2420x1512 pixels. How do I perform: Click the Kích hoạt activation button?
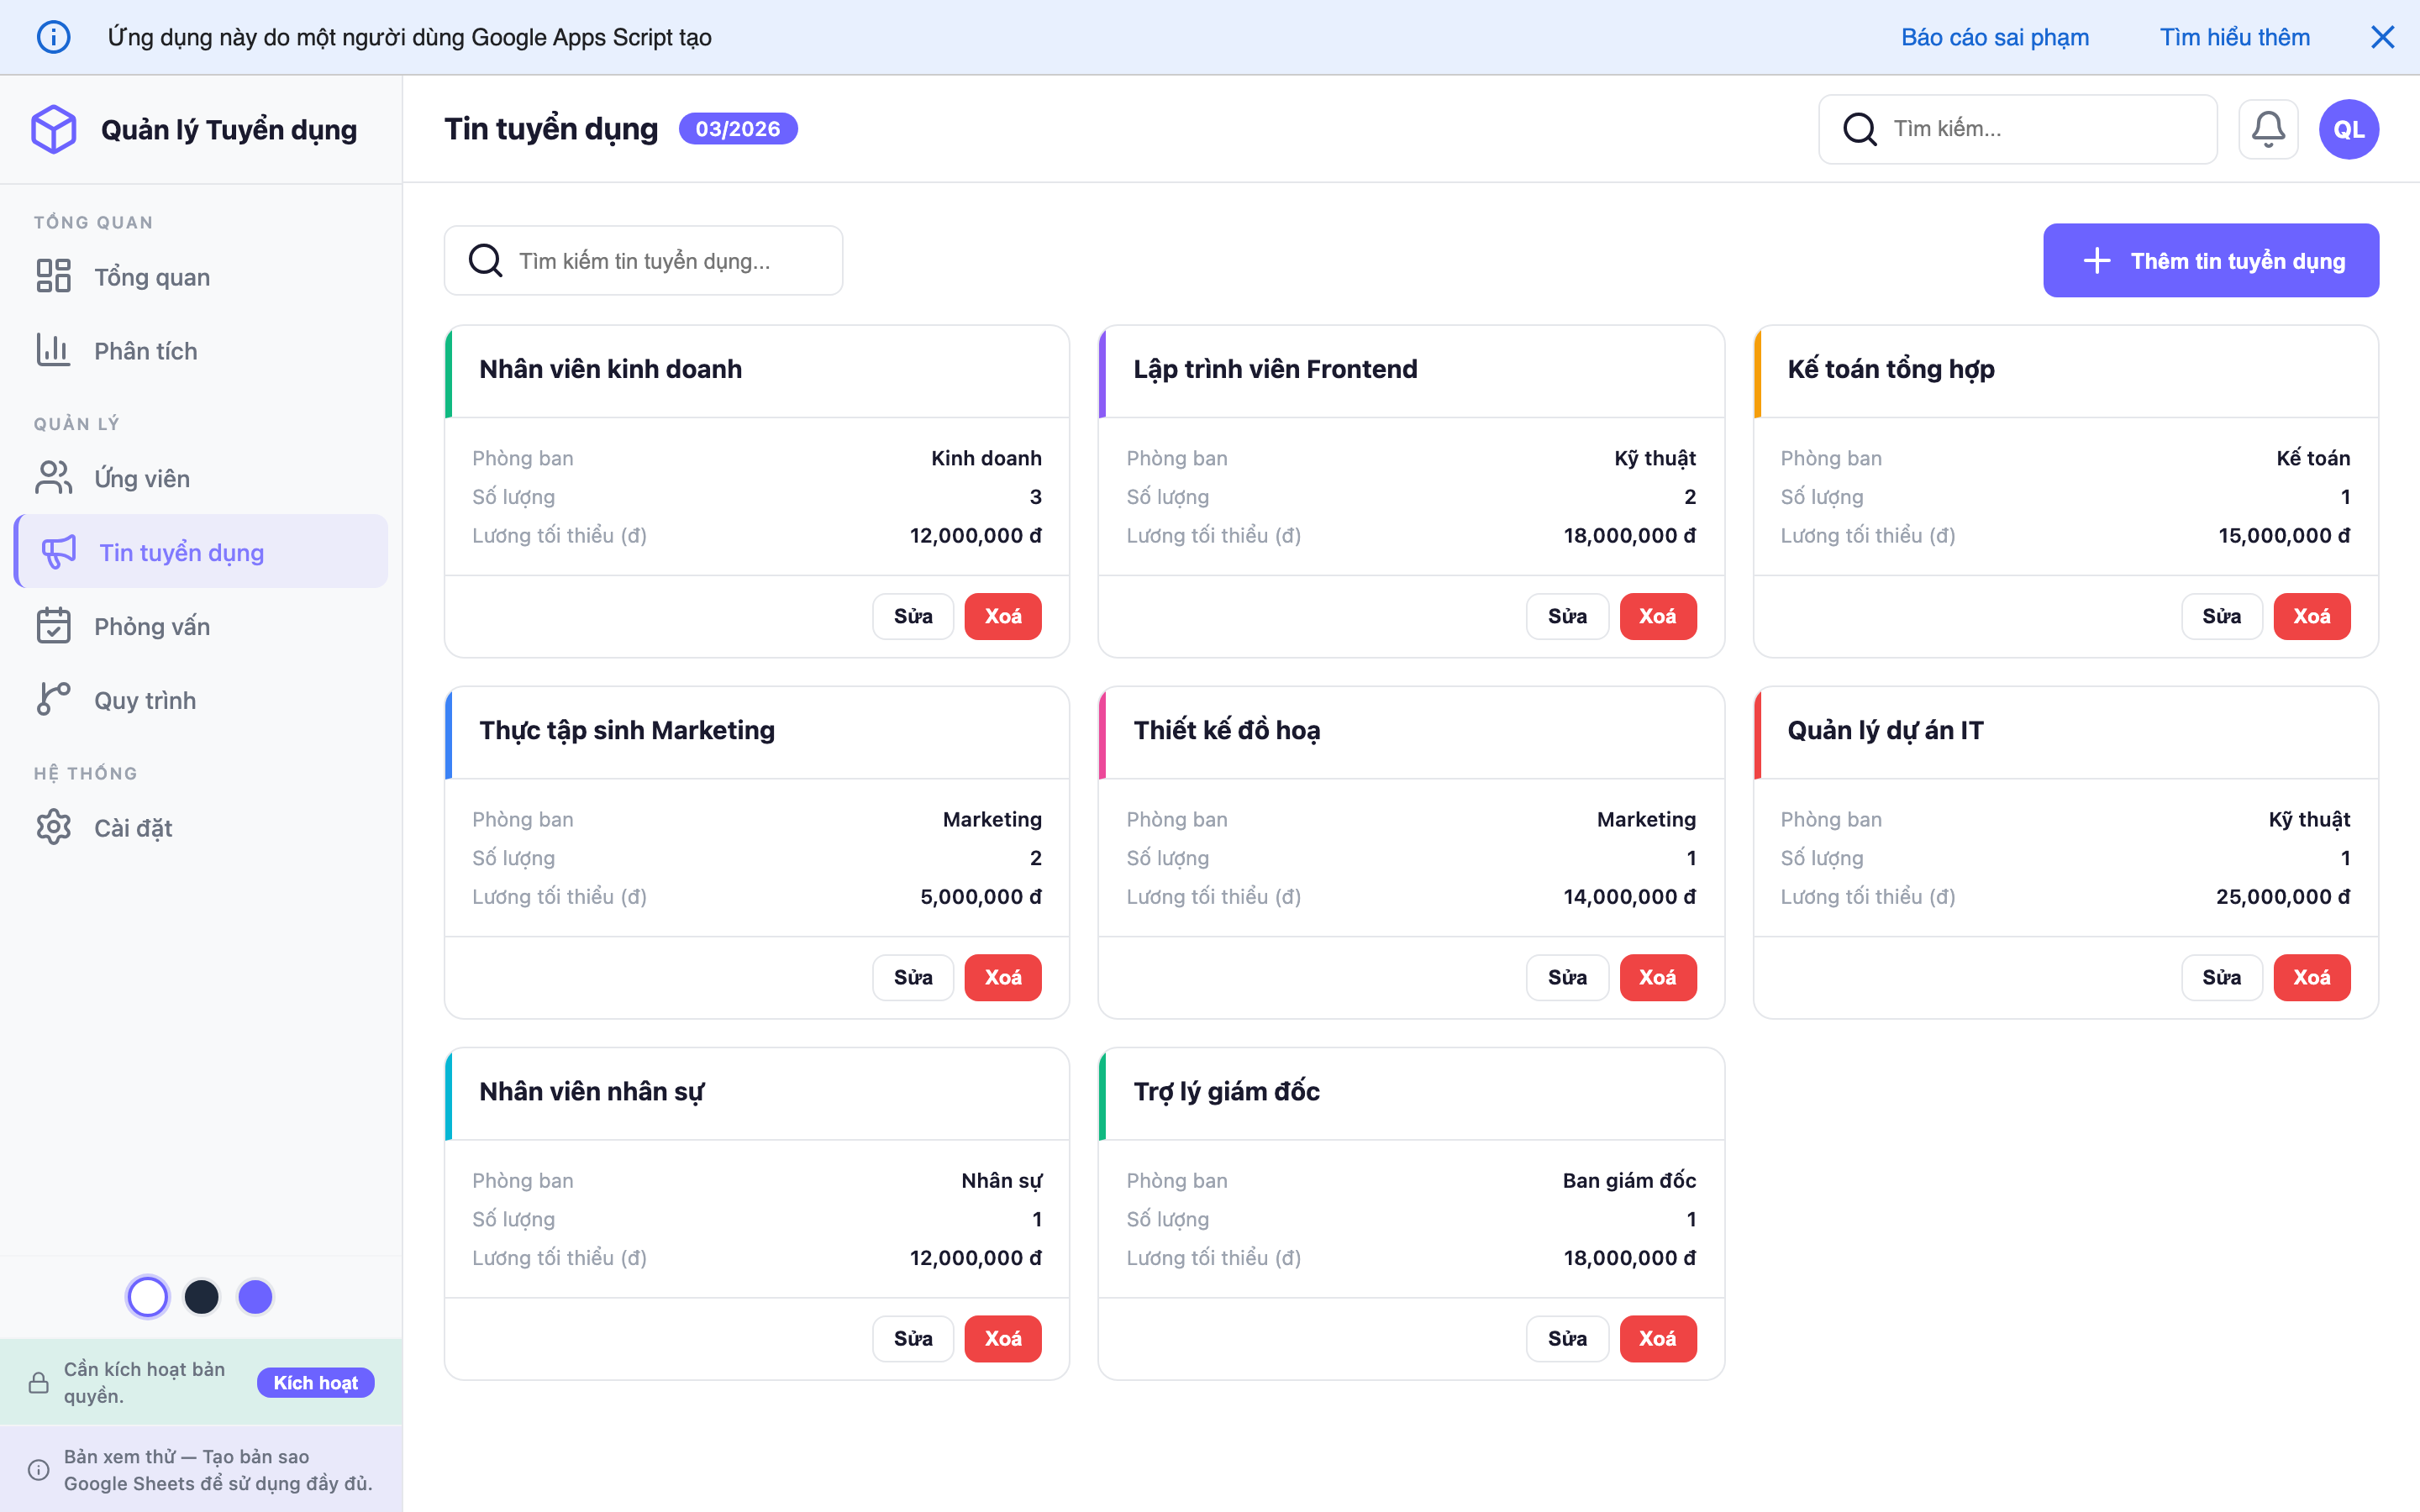pyautogui.click(x=315, y=1382)
